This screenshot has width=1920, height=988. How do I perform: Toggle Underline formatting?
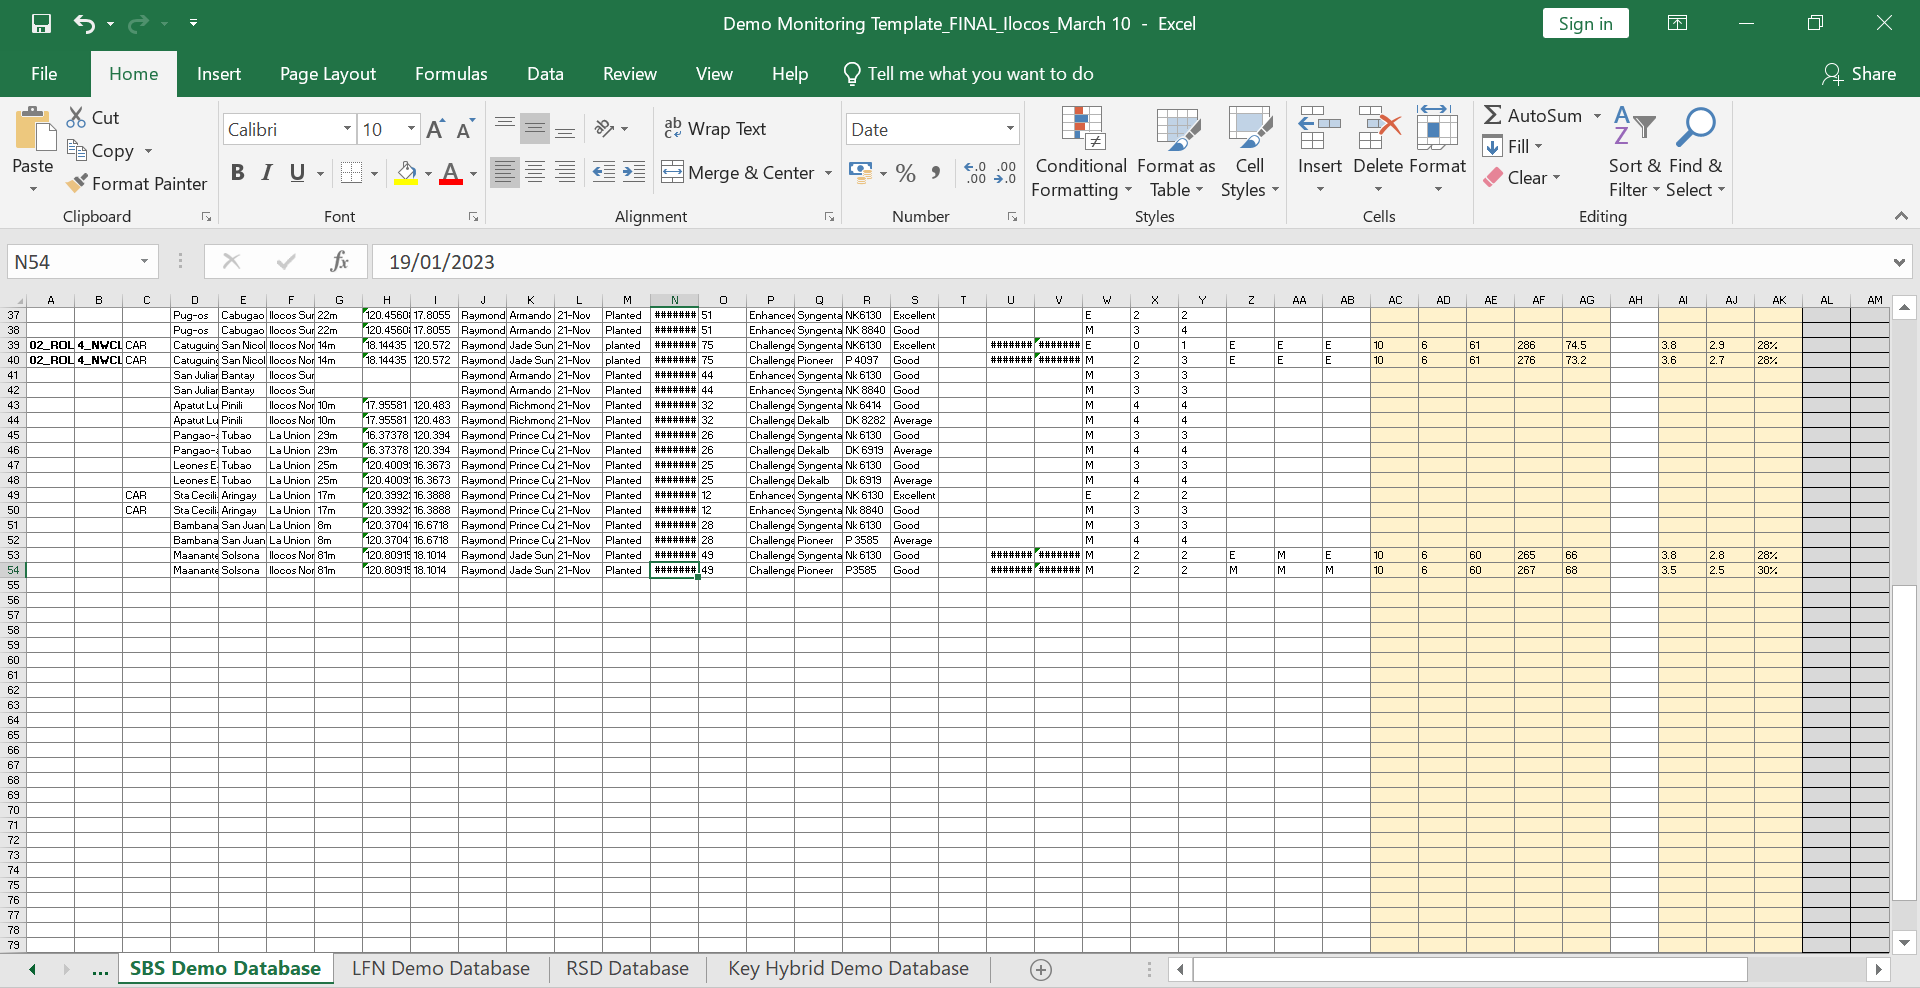[297, 172]
